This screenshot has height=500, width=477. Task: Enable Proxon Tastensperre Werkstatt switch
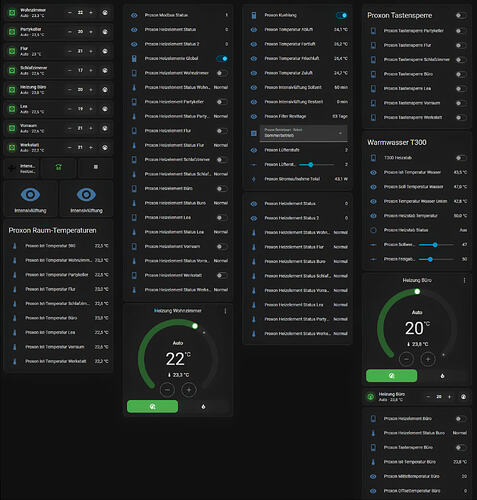tap(461, 118)
